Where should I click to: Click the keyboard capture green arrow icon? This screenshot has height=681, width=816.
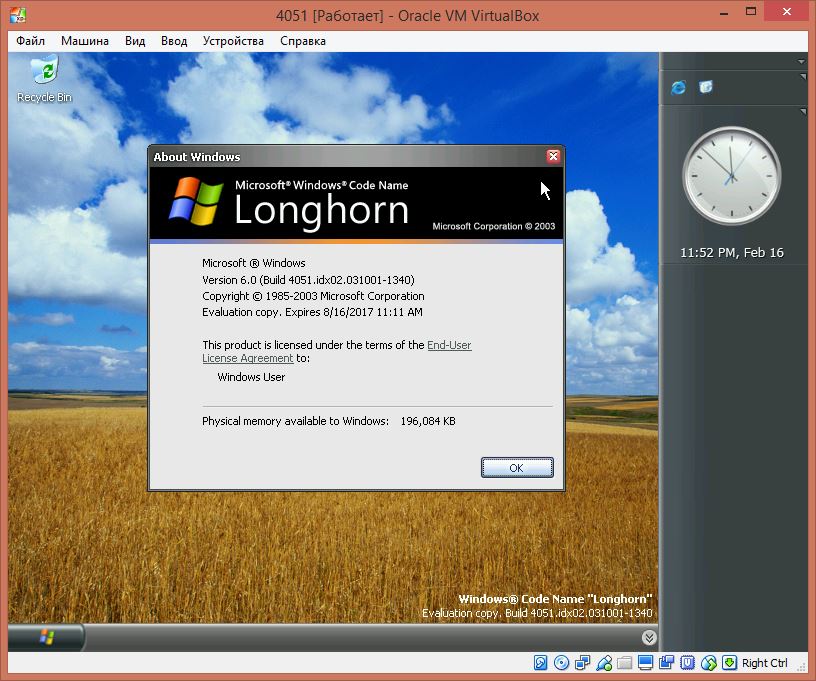730,663
